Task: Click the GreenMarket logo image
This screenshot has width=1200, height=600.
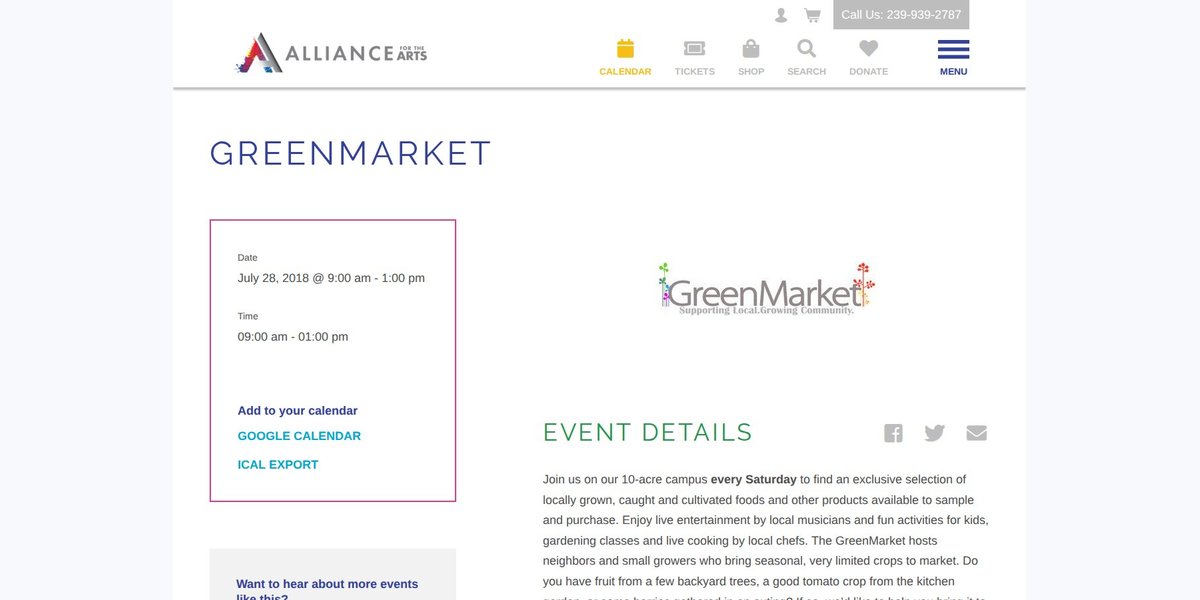Action: [766, 289]
